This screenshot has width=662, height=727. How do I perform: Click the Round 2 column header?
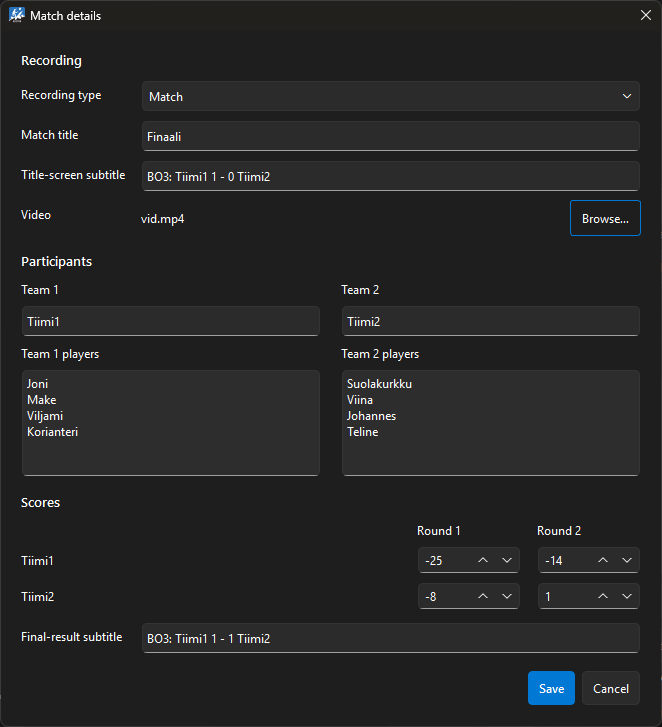[559, 530]
